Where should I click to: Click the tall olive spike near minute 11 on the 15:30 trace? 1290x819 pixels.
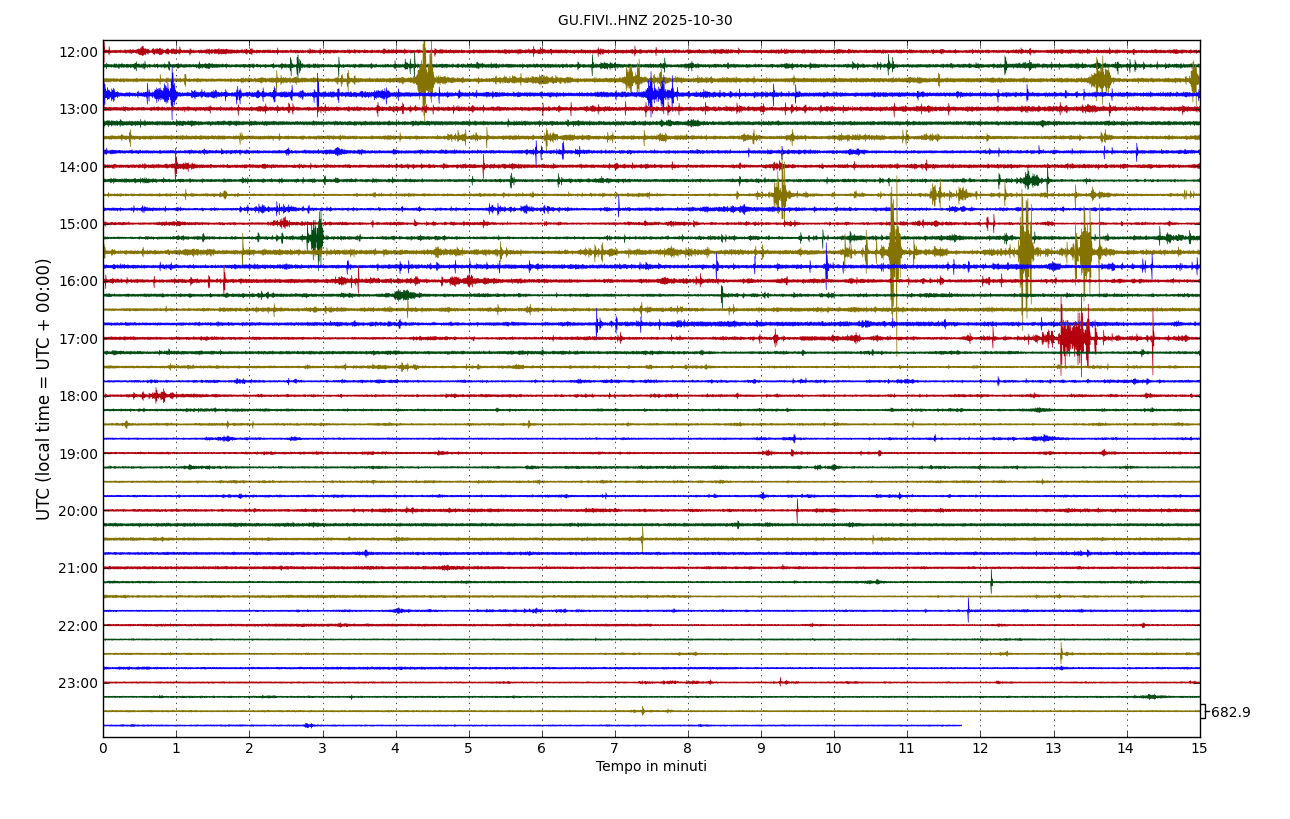click(894, 252)
